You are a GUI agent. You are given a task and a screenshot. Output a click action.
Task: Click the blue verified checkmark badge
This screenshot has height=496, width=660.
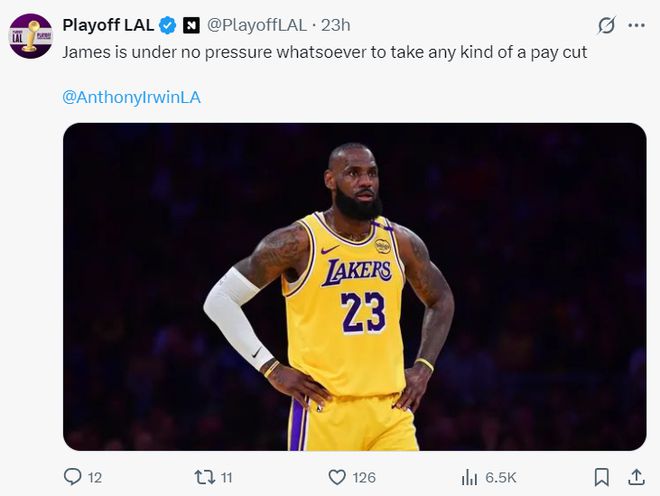click(x=169, y=25)
